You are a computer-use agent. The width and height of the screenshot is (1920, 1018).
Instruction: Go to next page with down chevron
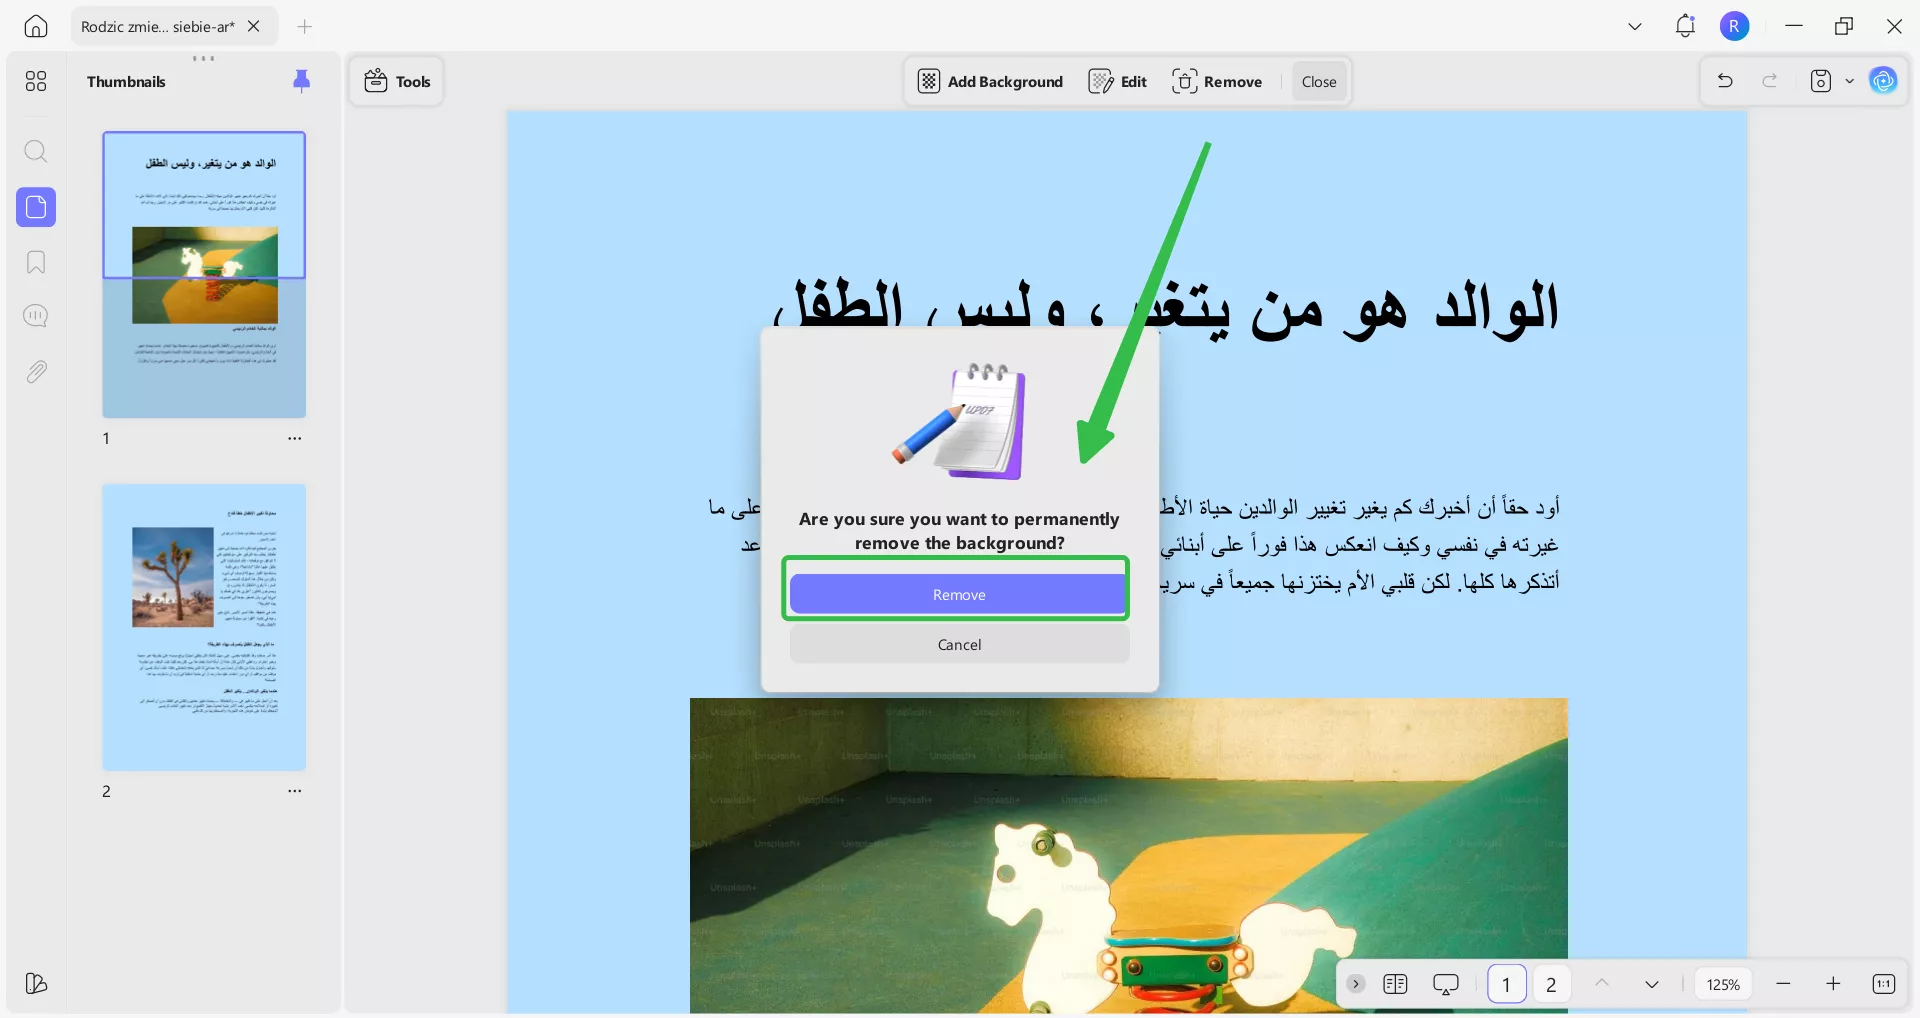tap(1652, 984)
